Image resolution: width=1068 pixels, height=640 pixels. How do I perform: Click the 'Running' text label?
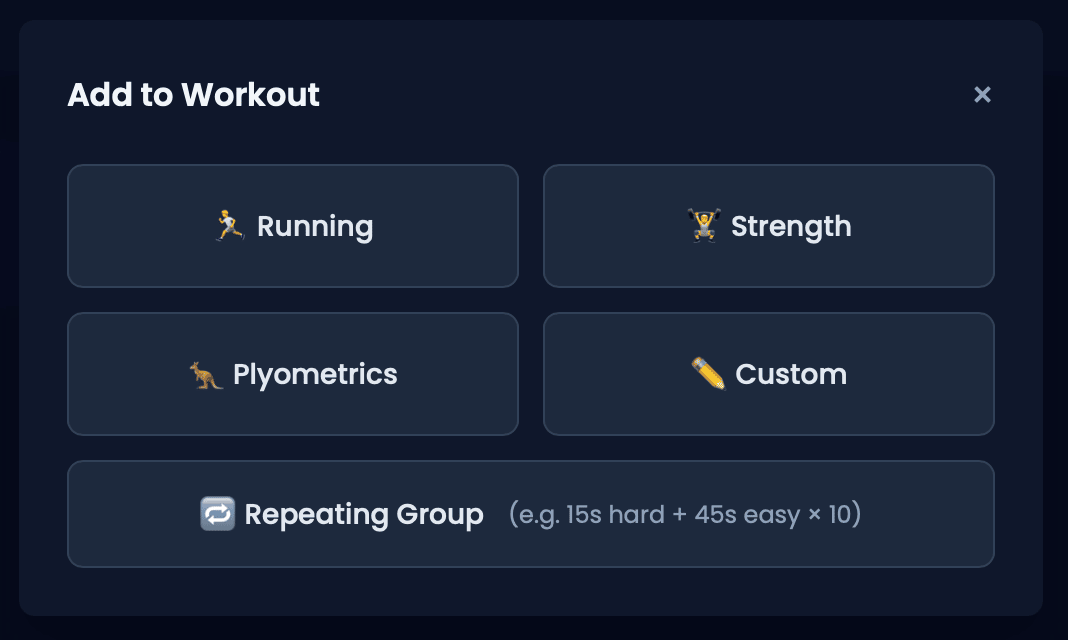click(x=315, y=227)
